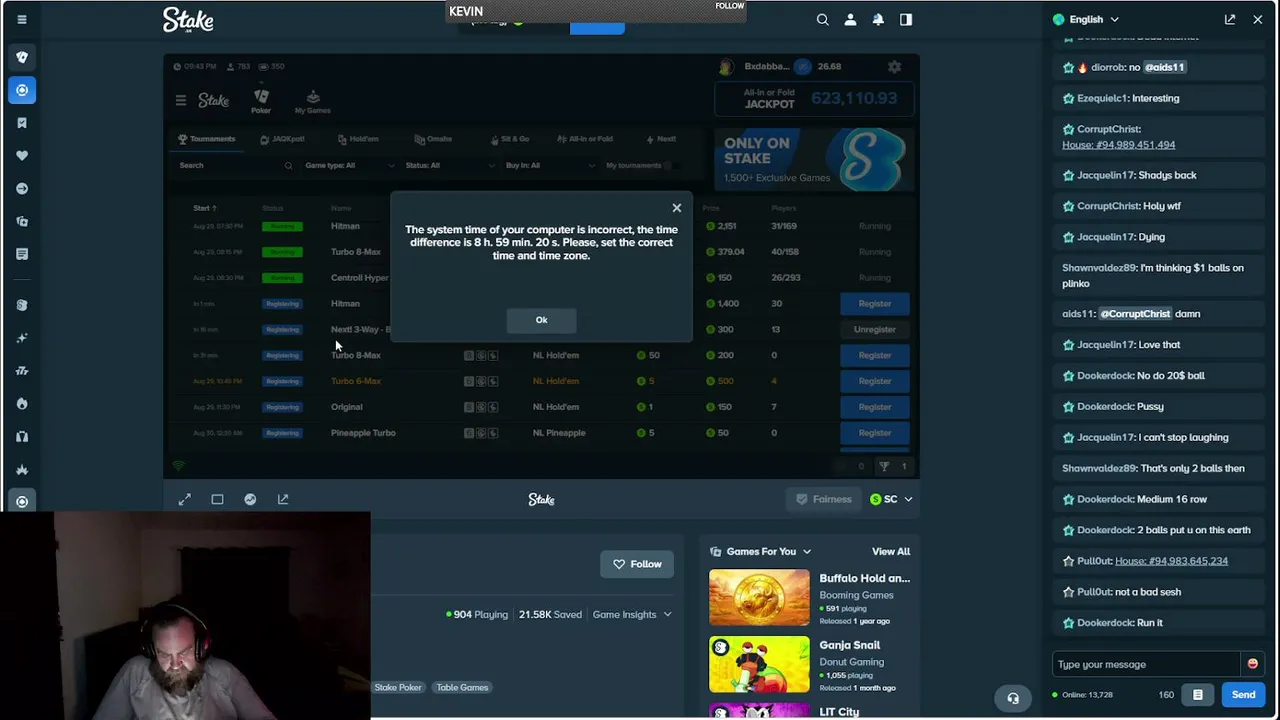
Task: Unregister from the Next! 3-Way tournament
Action: 874,329
